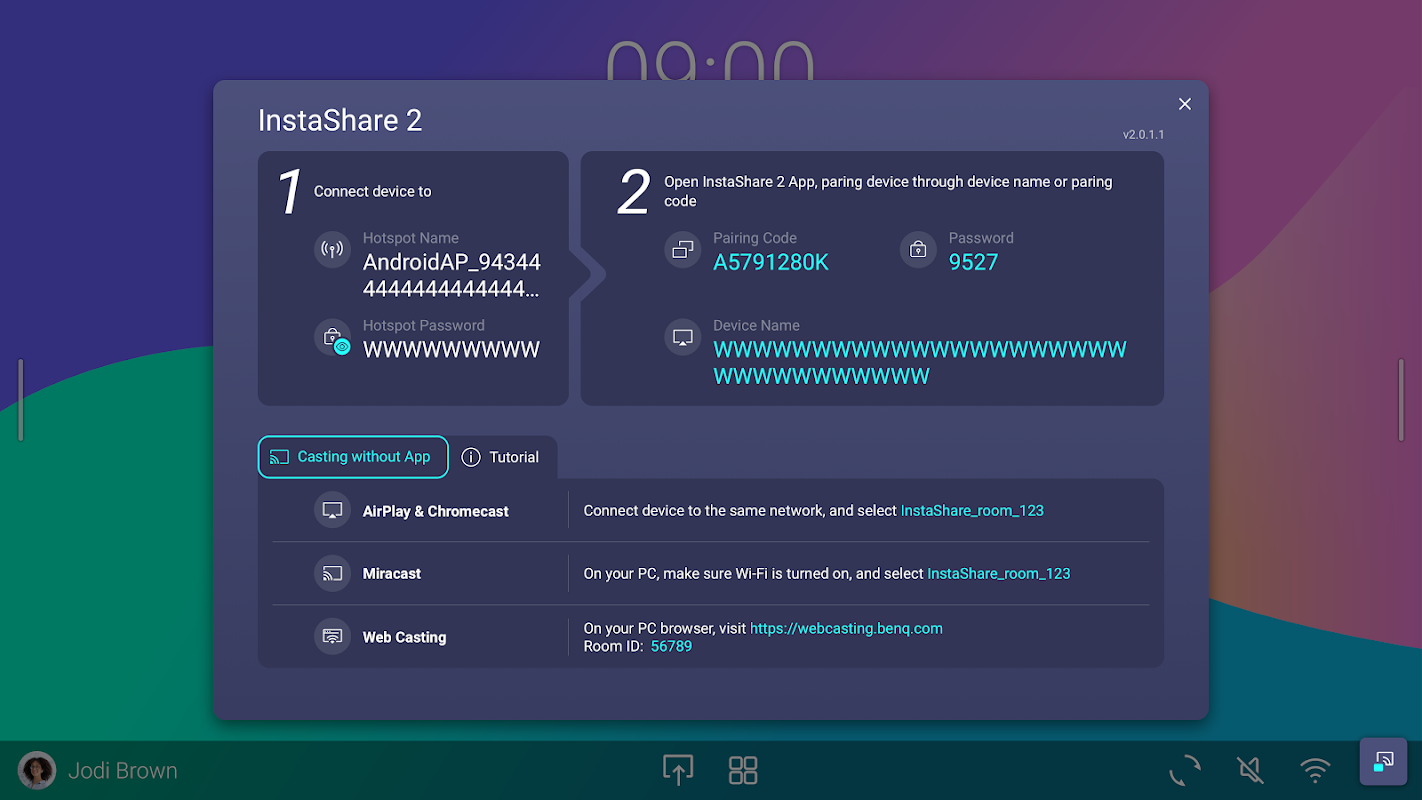1422x800 pixels.
Task: Open Jodi Brown's profile avatar
Action: (37, 770)
